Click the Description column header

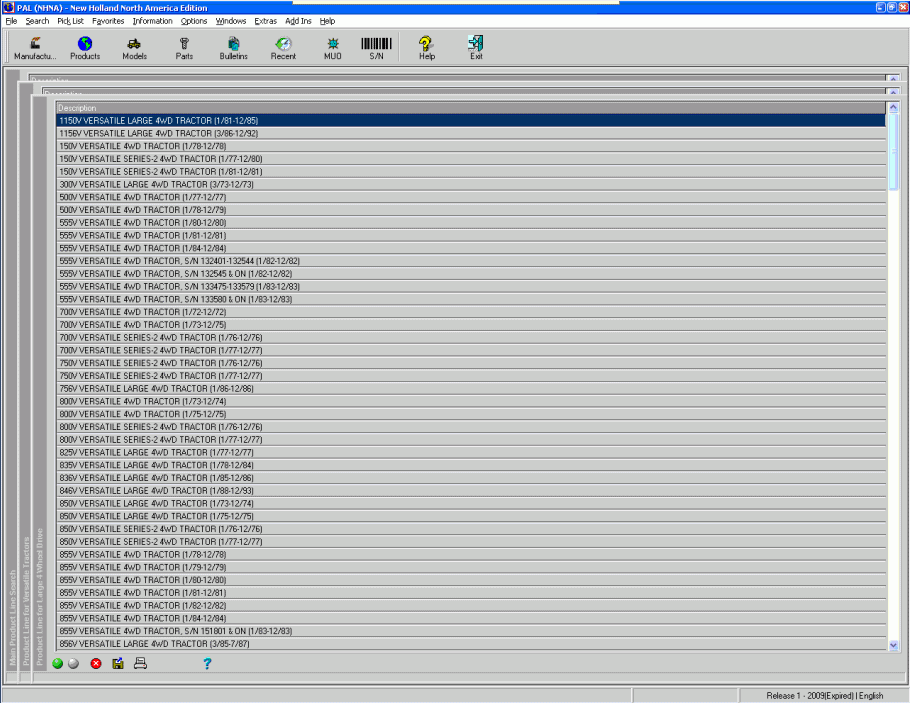coord(470,108)
